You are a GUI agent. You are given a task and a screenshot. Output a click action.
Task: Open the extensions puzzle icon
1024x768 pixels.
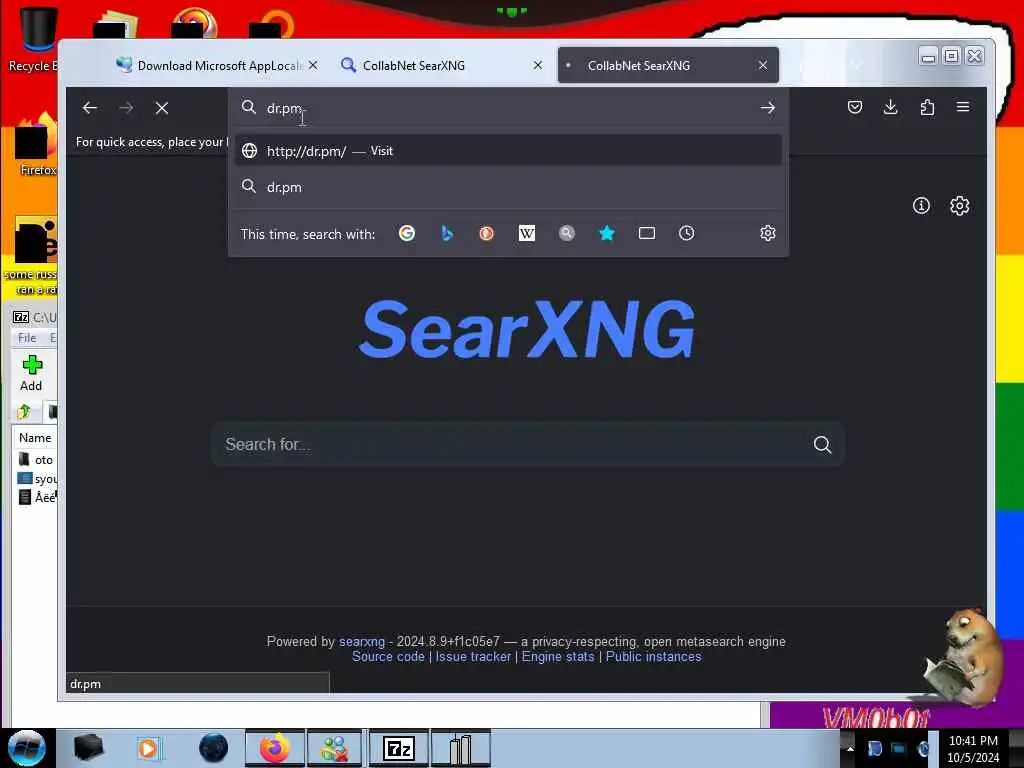(927, 107)
